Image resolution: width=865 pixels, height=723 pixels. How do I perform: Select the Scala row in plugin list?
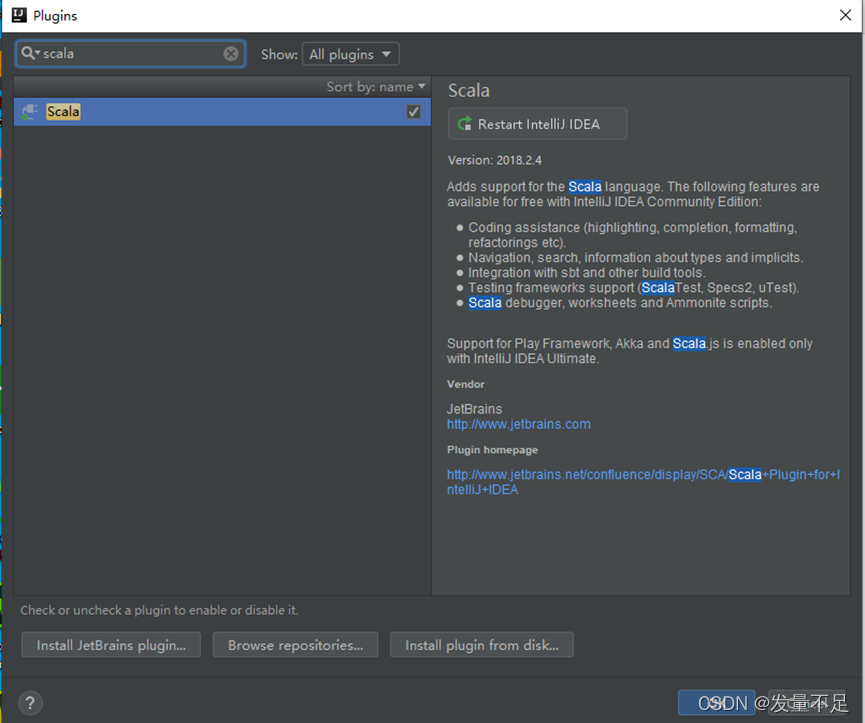tap(222, 112)
